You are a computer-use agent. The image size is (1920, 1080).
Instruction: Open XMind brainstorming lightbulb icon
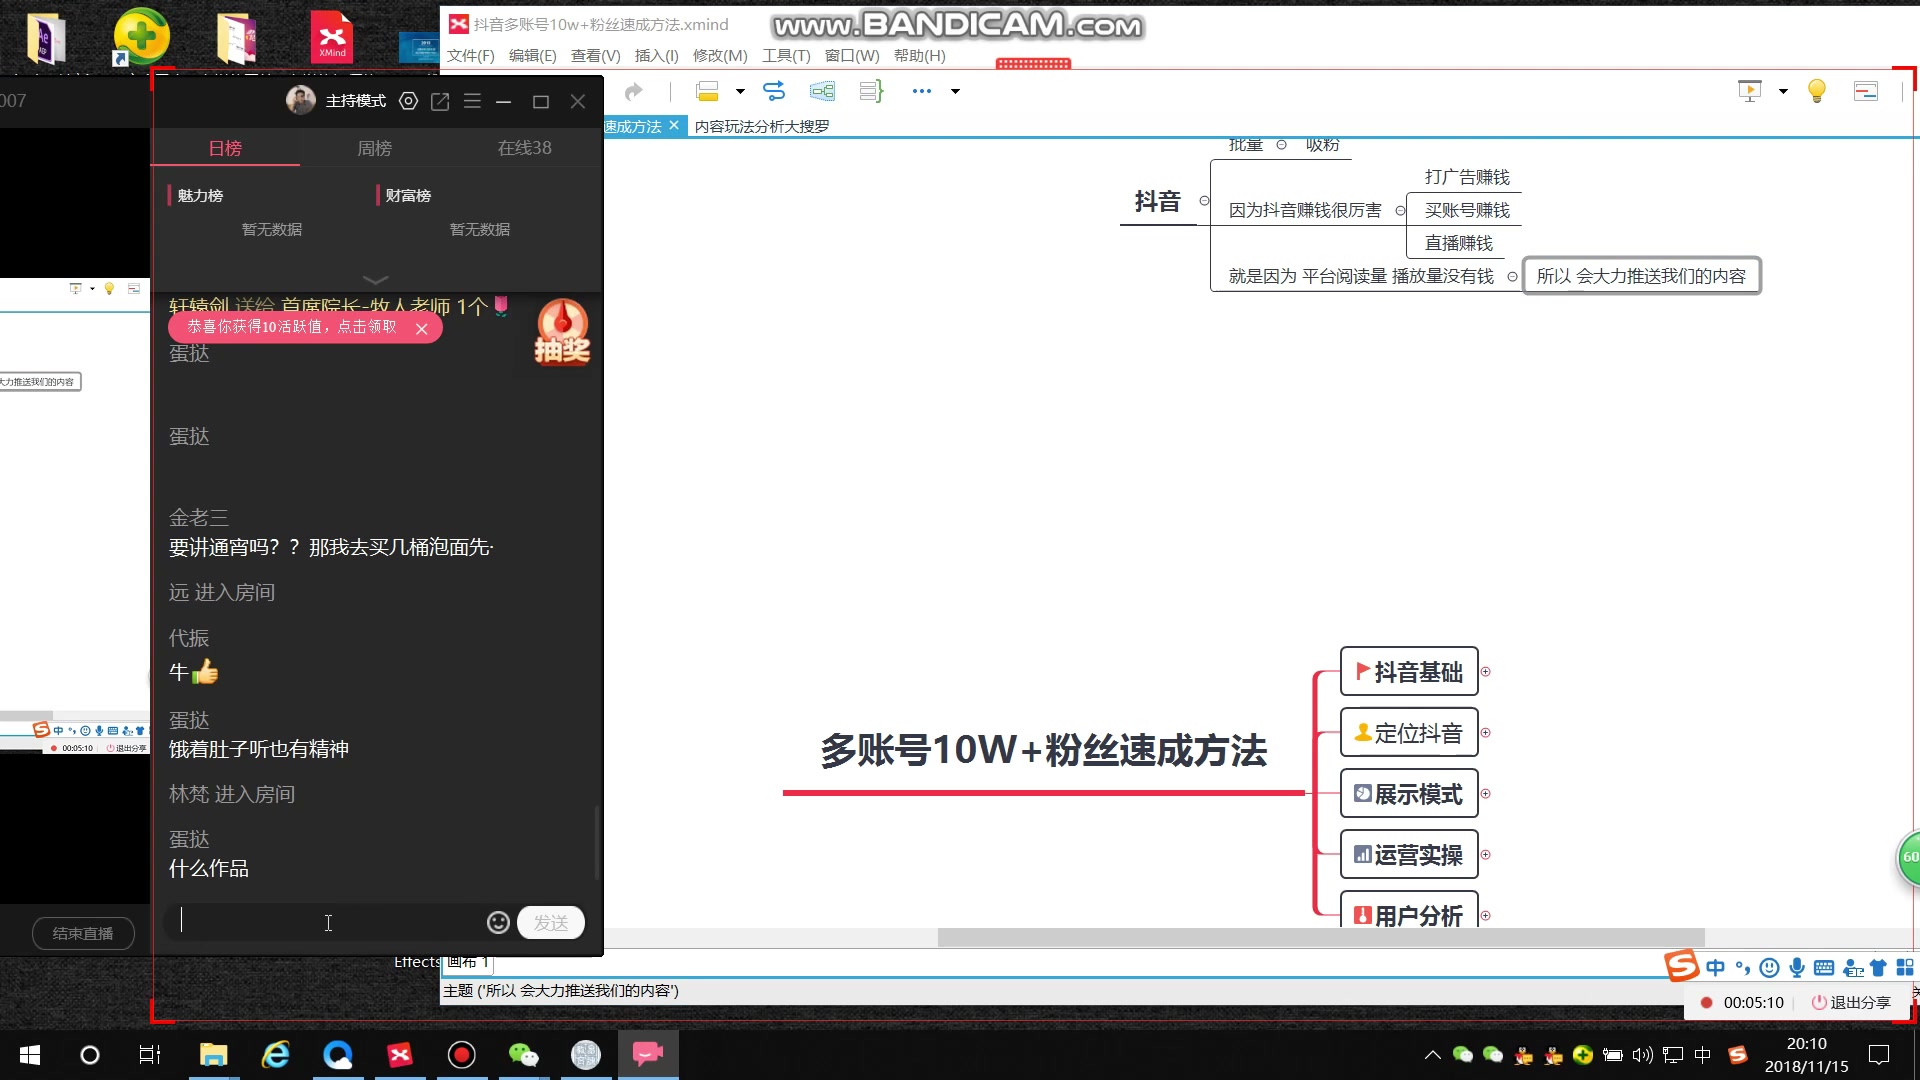pyautogui.click(x=1817, y=91)
